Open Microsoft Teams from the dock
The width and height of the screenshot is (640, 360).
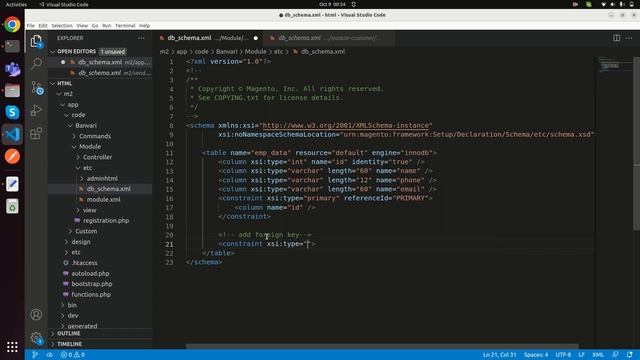[12, 69]
